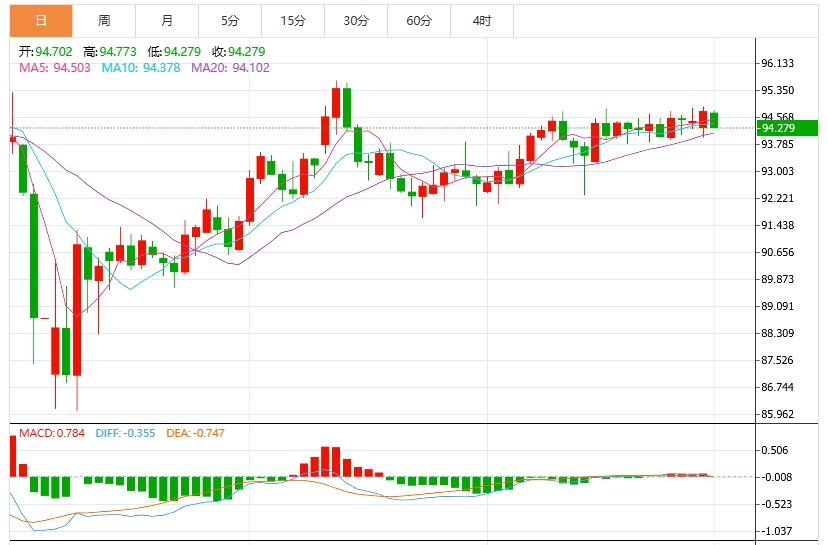
Task: Click the 88.309 price axis label
Action: (x=777, y=333)
